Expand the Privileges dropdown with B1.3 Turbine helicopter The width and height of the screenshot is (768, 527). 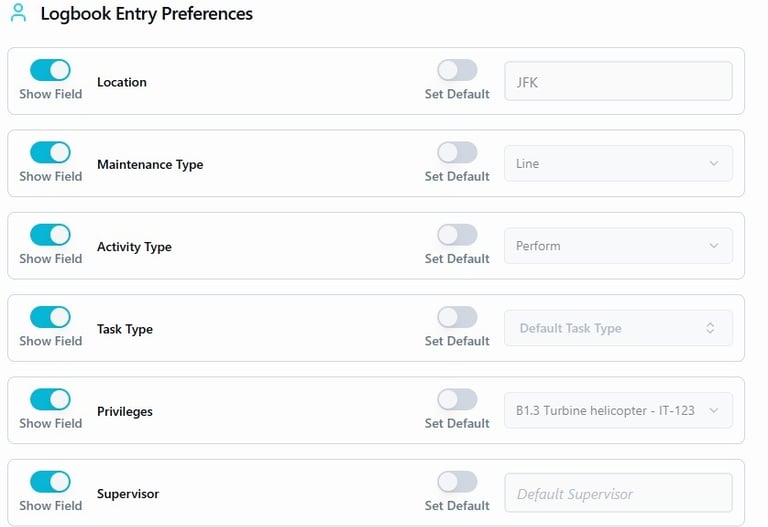click(x=618, y=410)
